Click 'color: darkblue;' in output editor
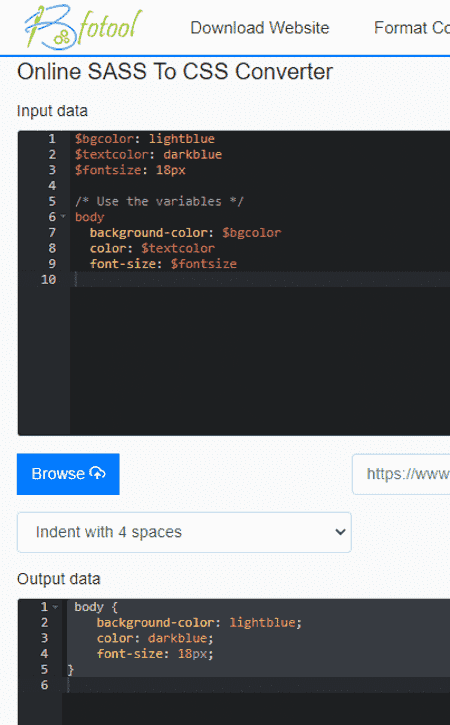This screenshot has height=725, width=450. (x=155, y=638)
